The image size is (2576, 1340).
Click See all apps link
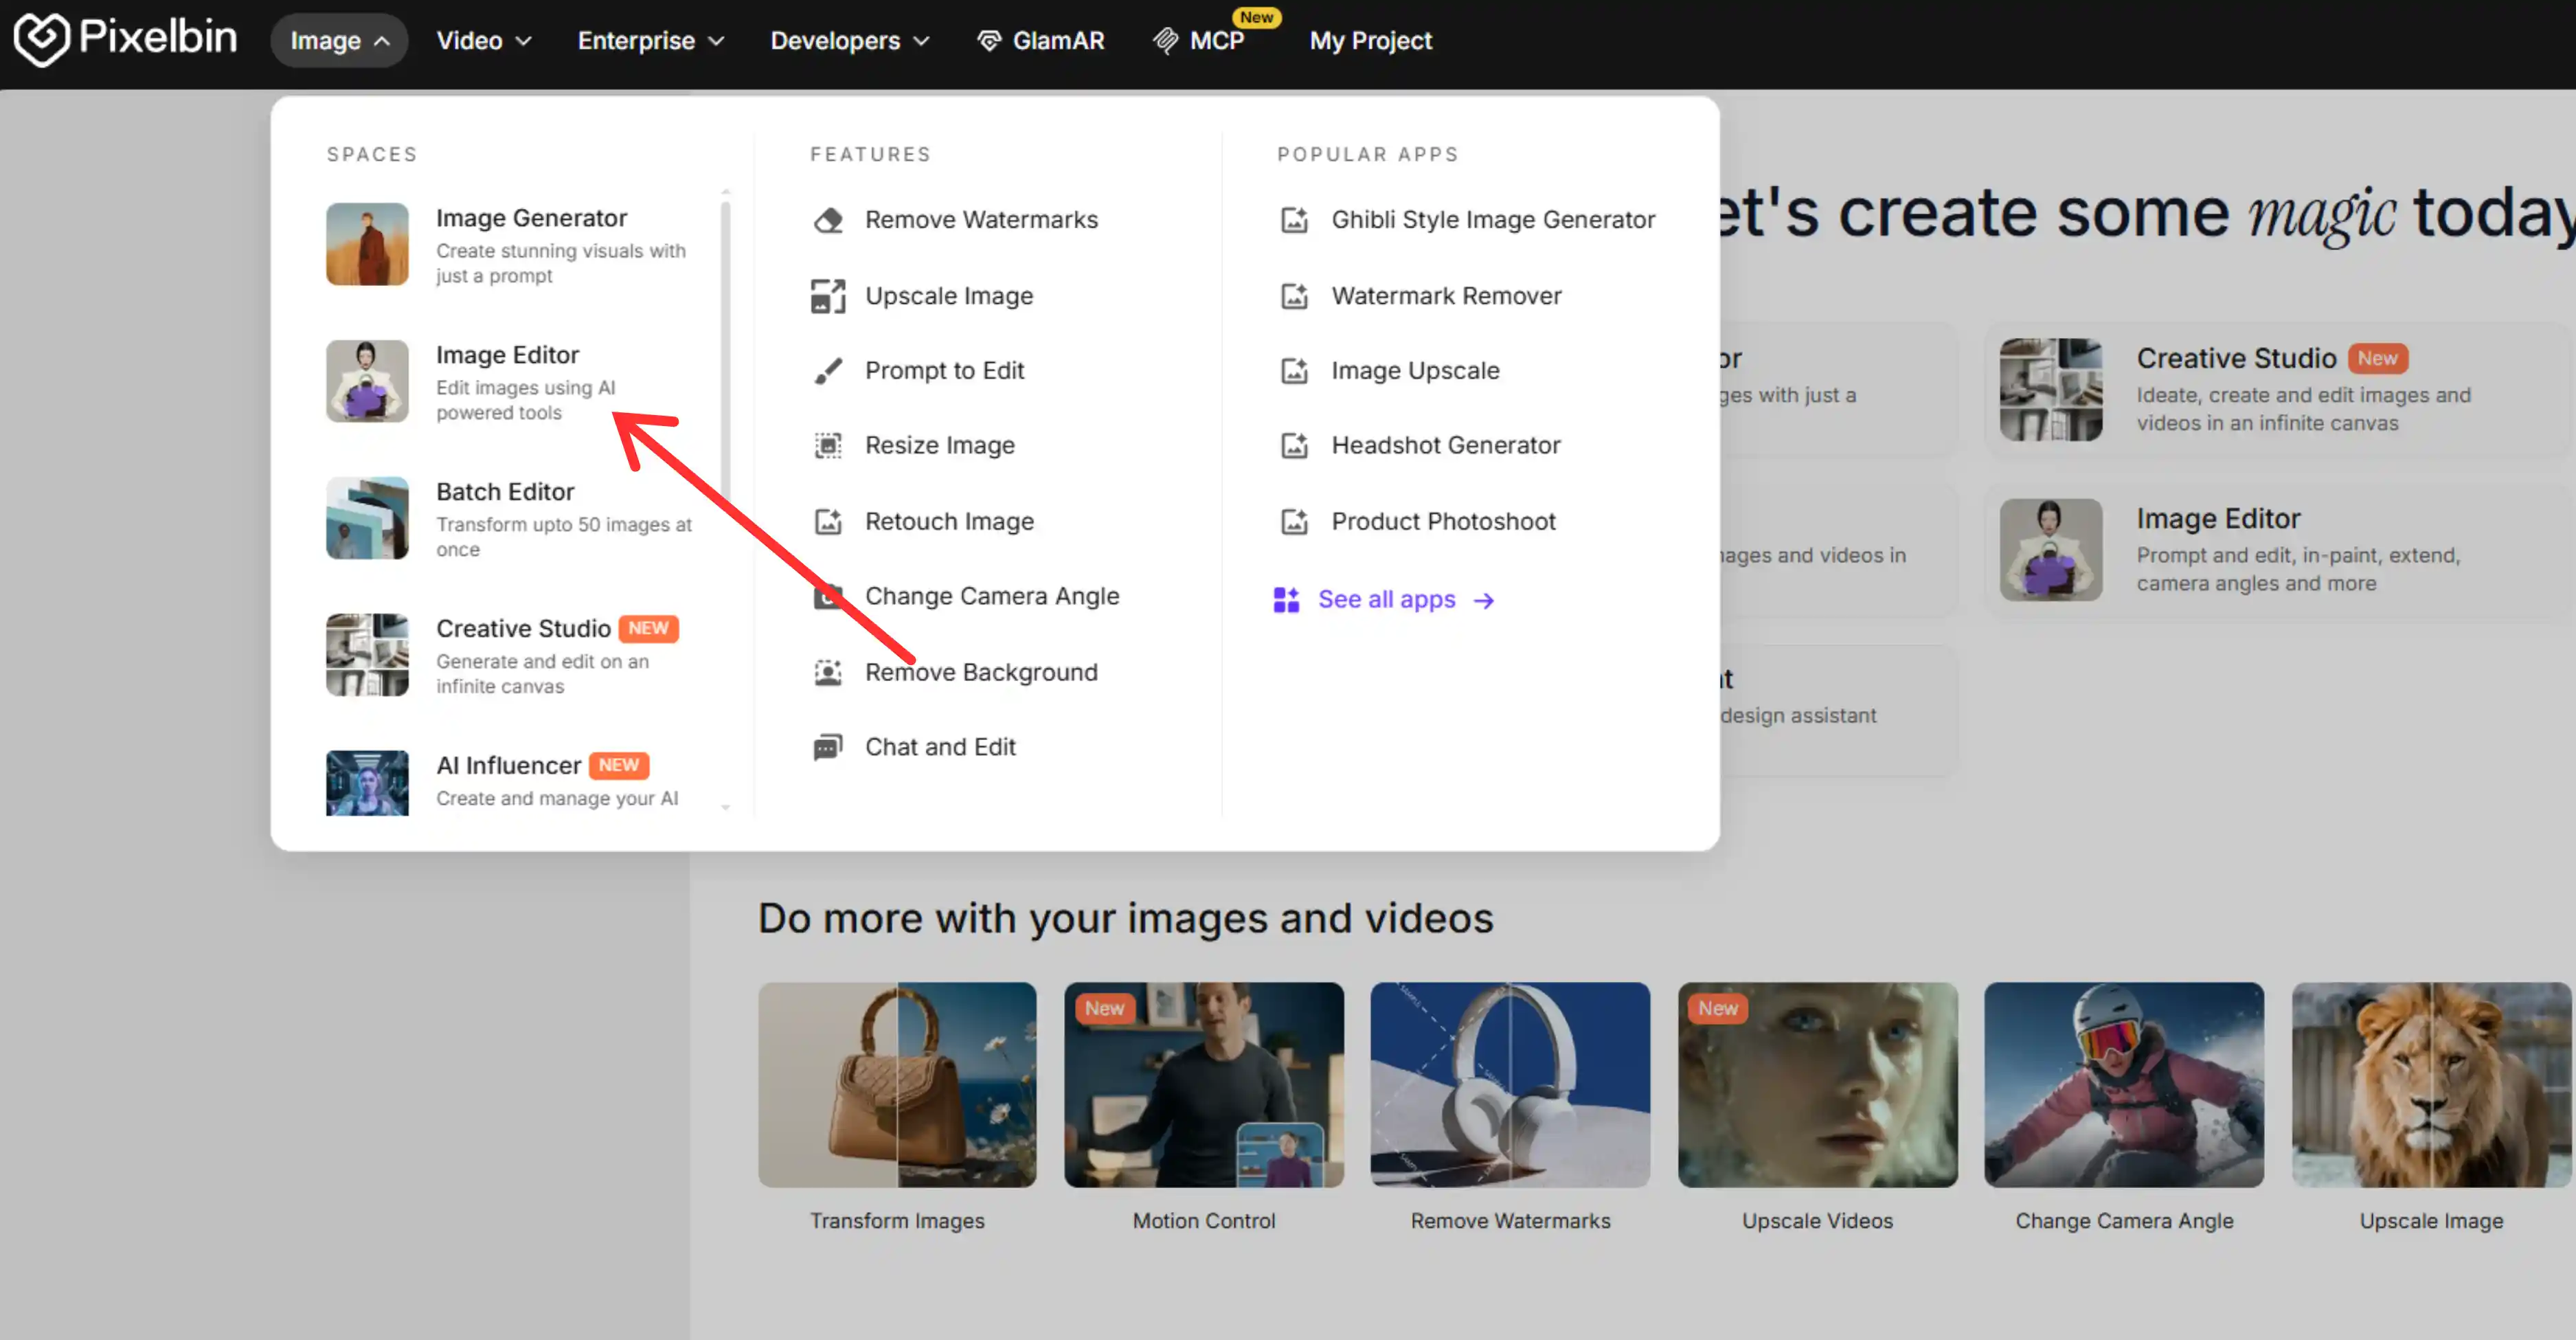[1385, 600]
